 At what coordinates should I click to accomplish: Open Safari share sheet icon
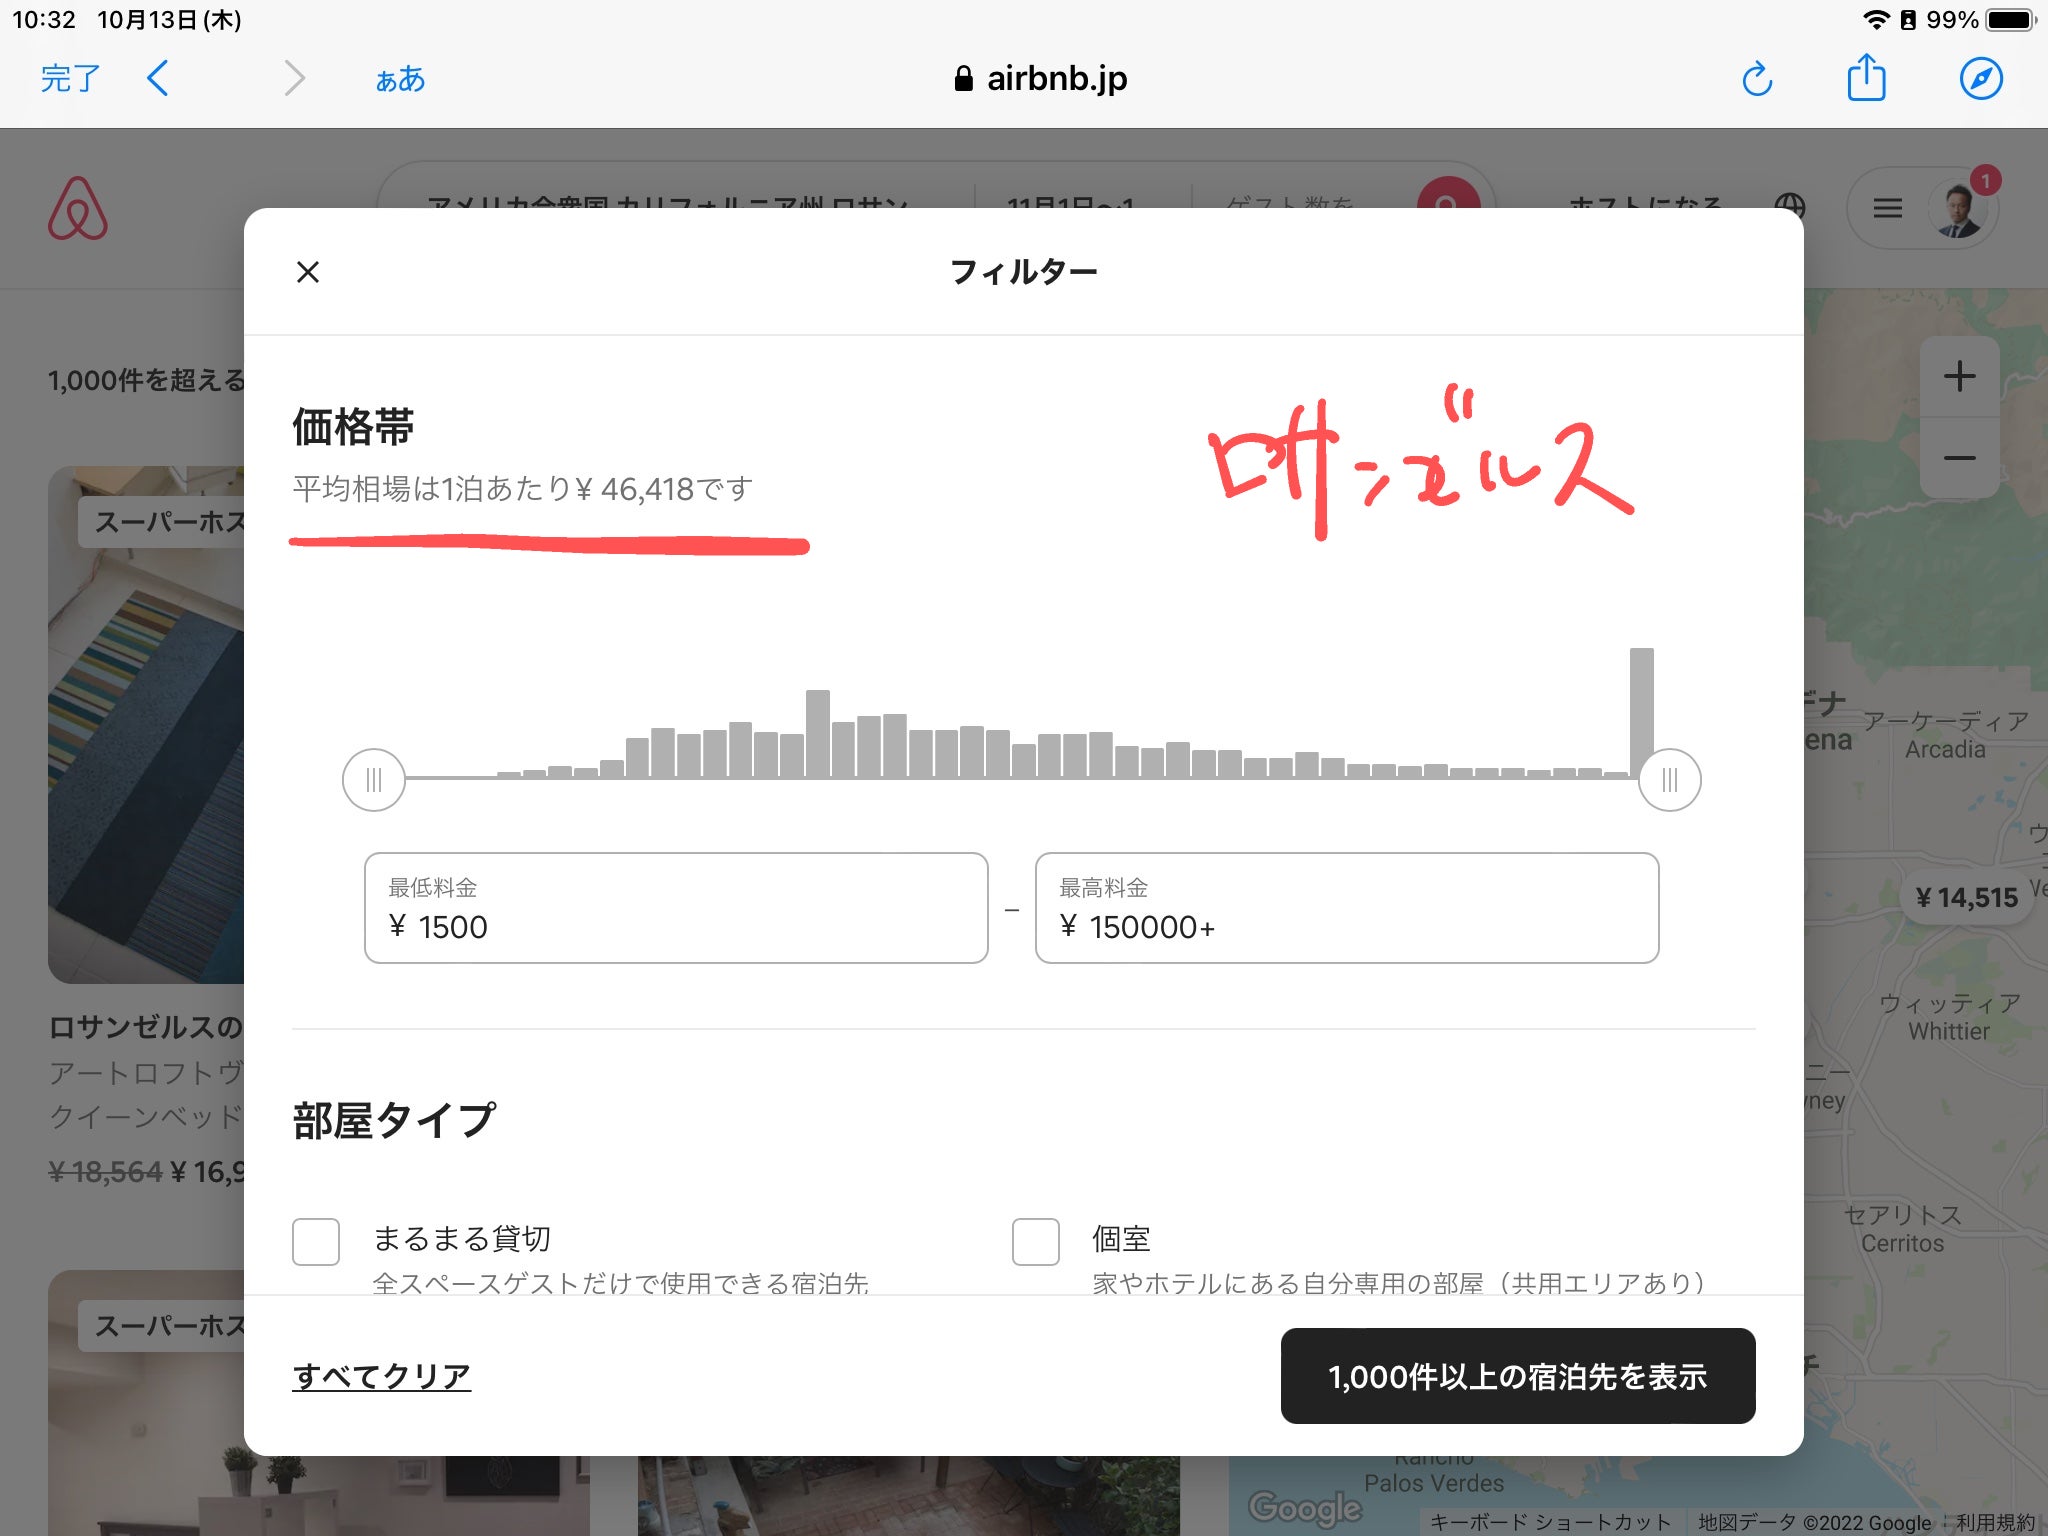pos(1866,78)
